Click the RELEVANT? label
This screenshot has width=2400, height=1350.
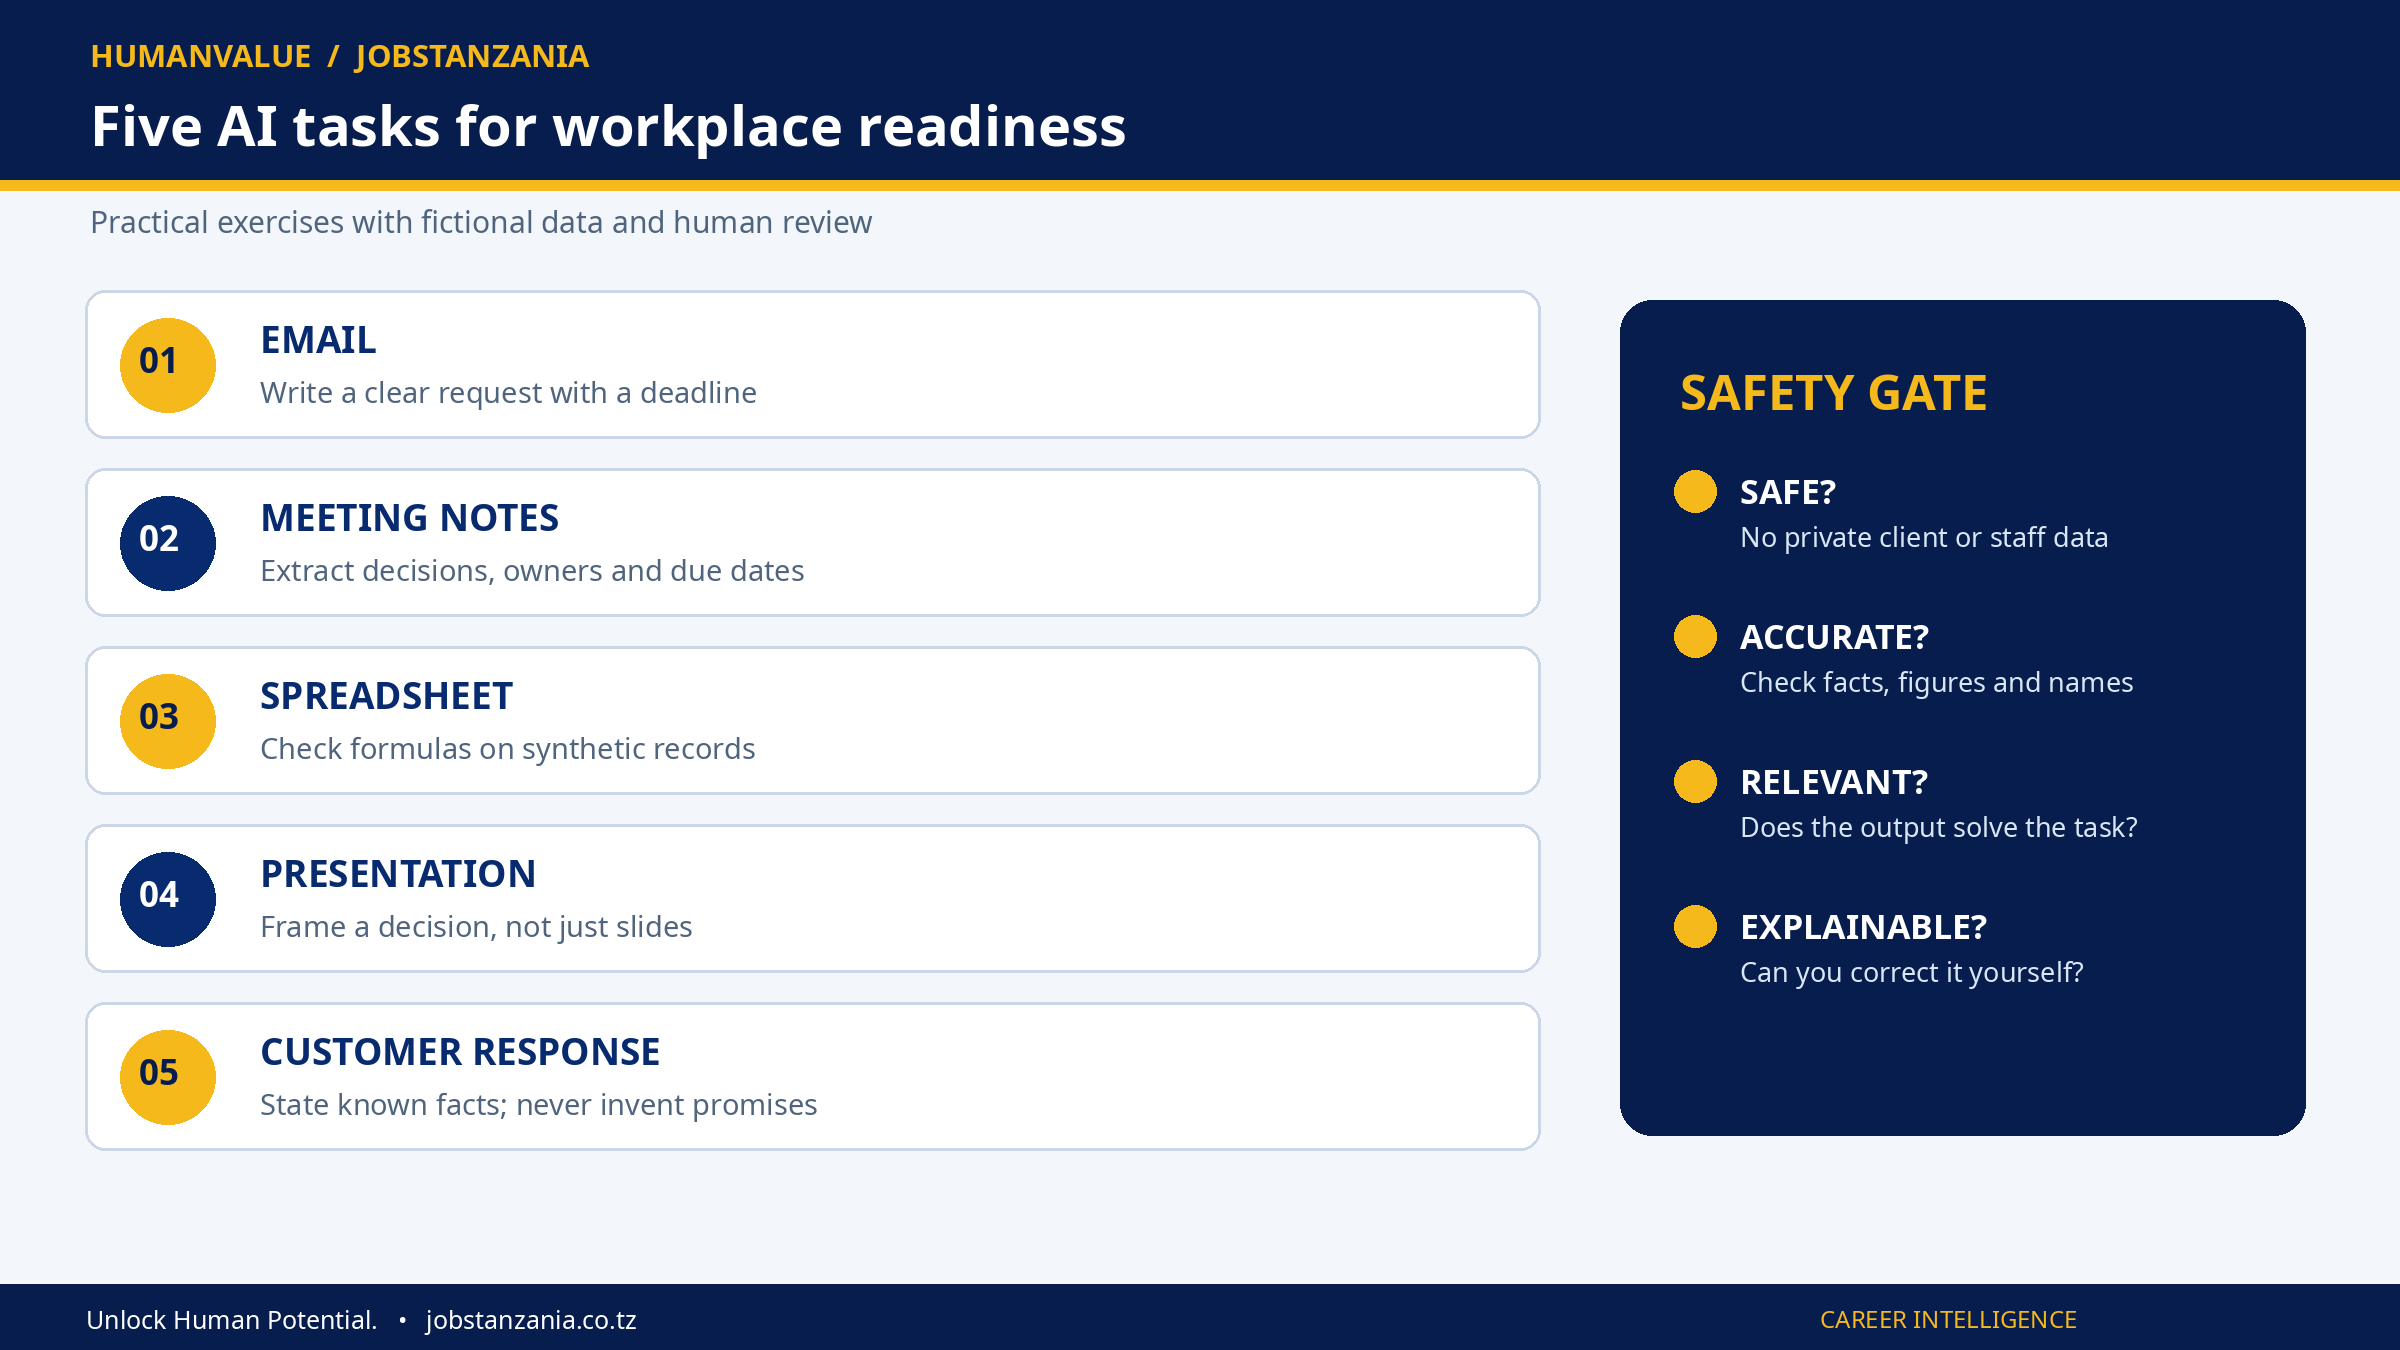[x=1834, y=782]
